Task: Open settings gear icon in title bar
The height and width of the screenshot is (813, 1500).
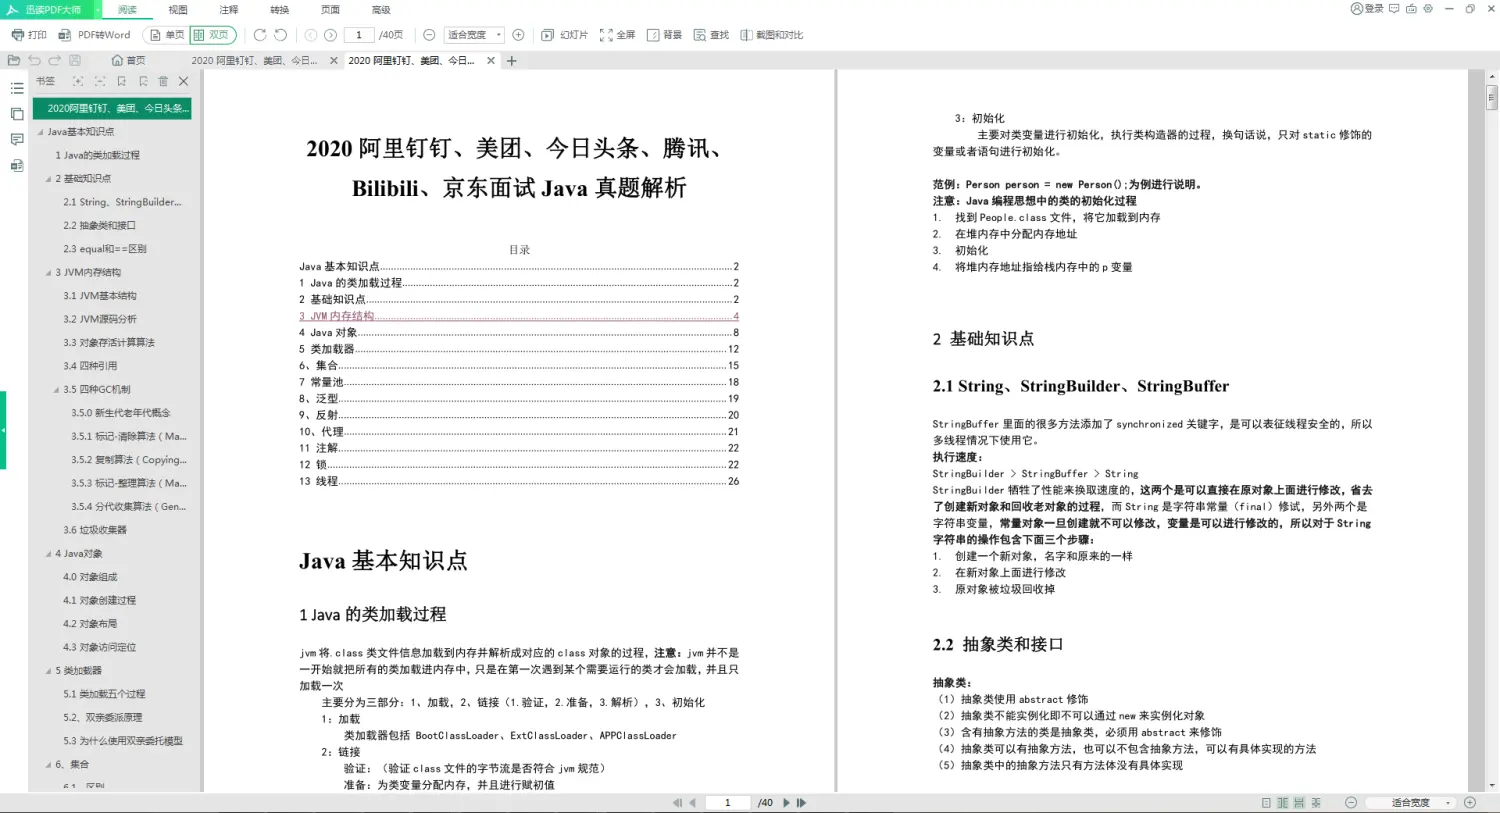Action: click(1428, 9)
